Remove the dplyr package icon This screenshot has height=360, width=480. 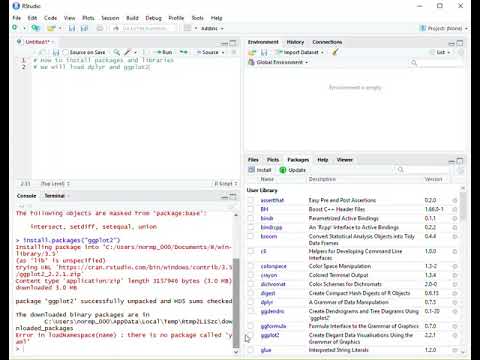pyautogui.click(x=455, y=302)
